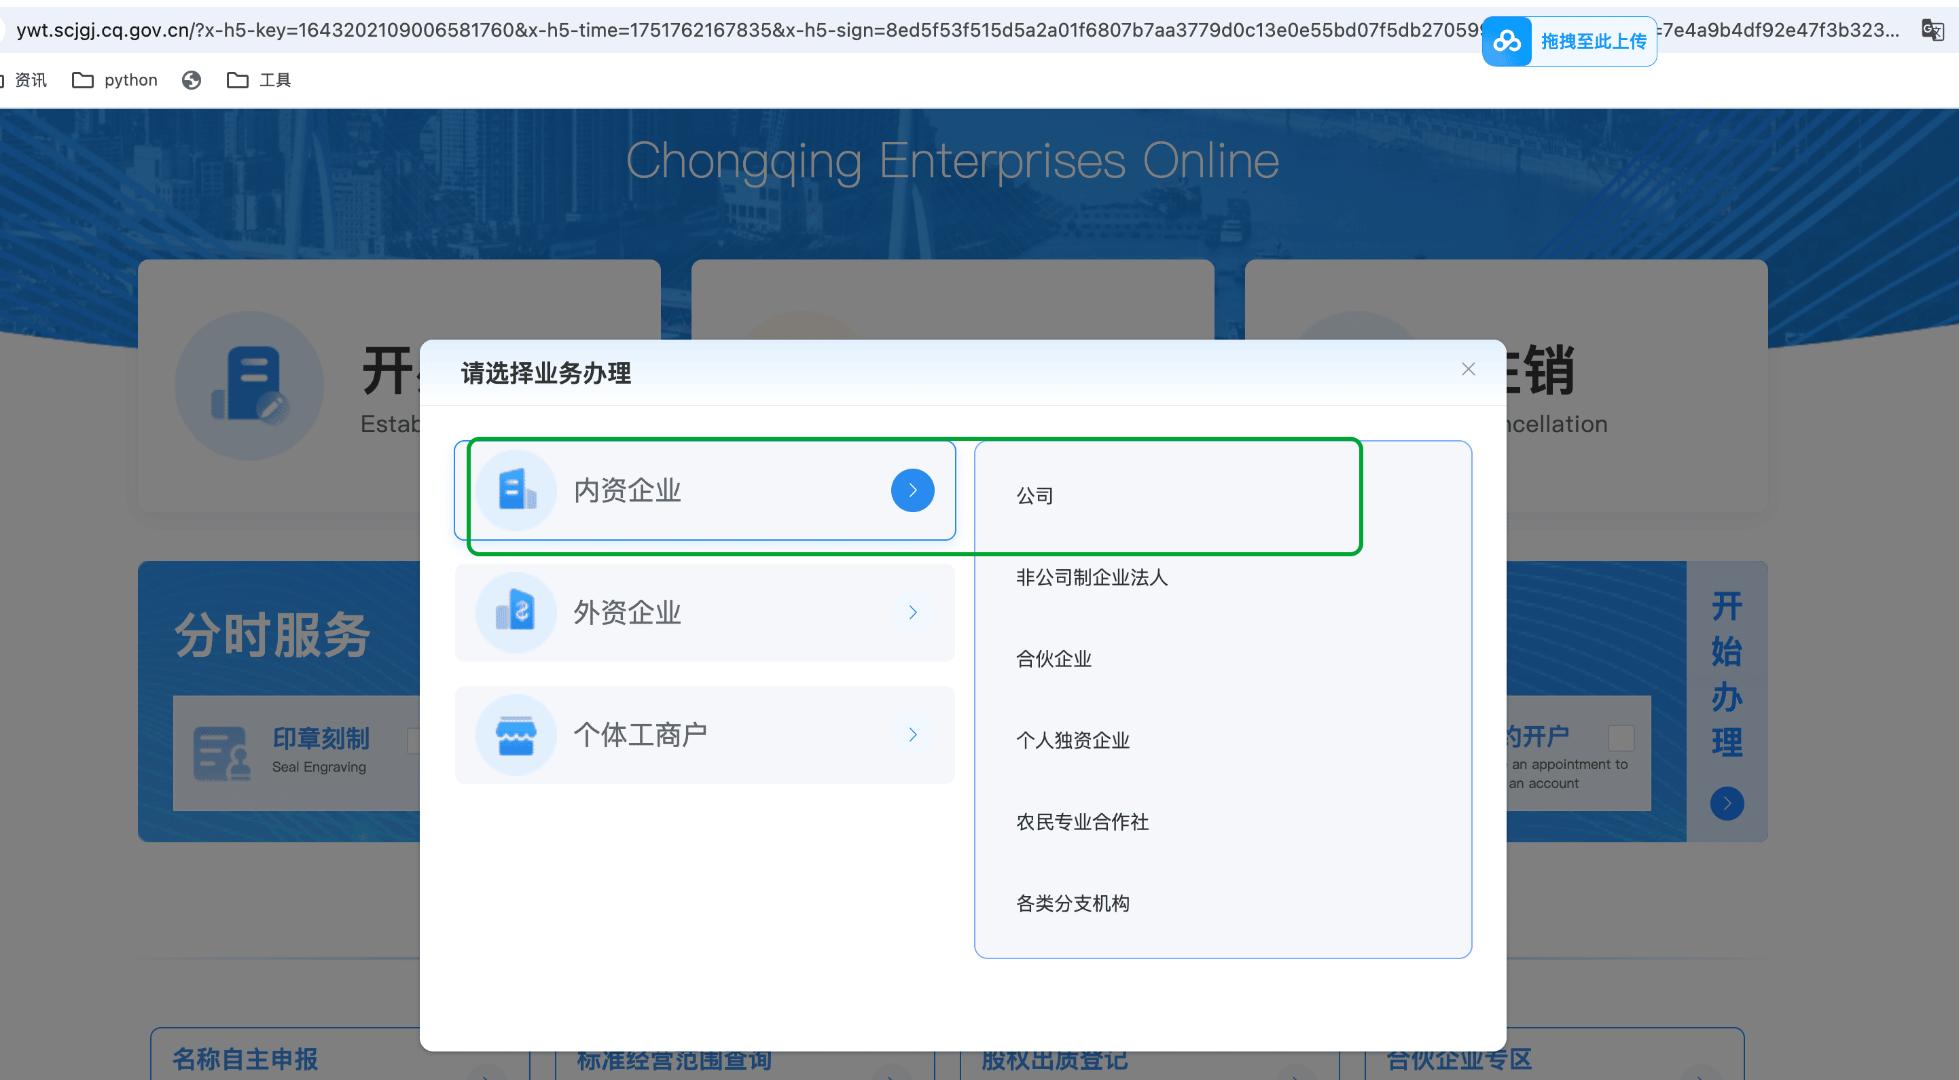Expand 内资企业 via its blue chevron
This screenshot has width=1959, height=1080.
911,490
